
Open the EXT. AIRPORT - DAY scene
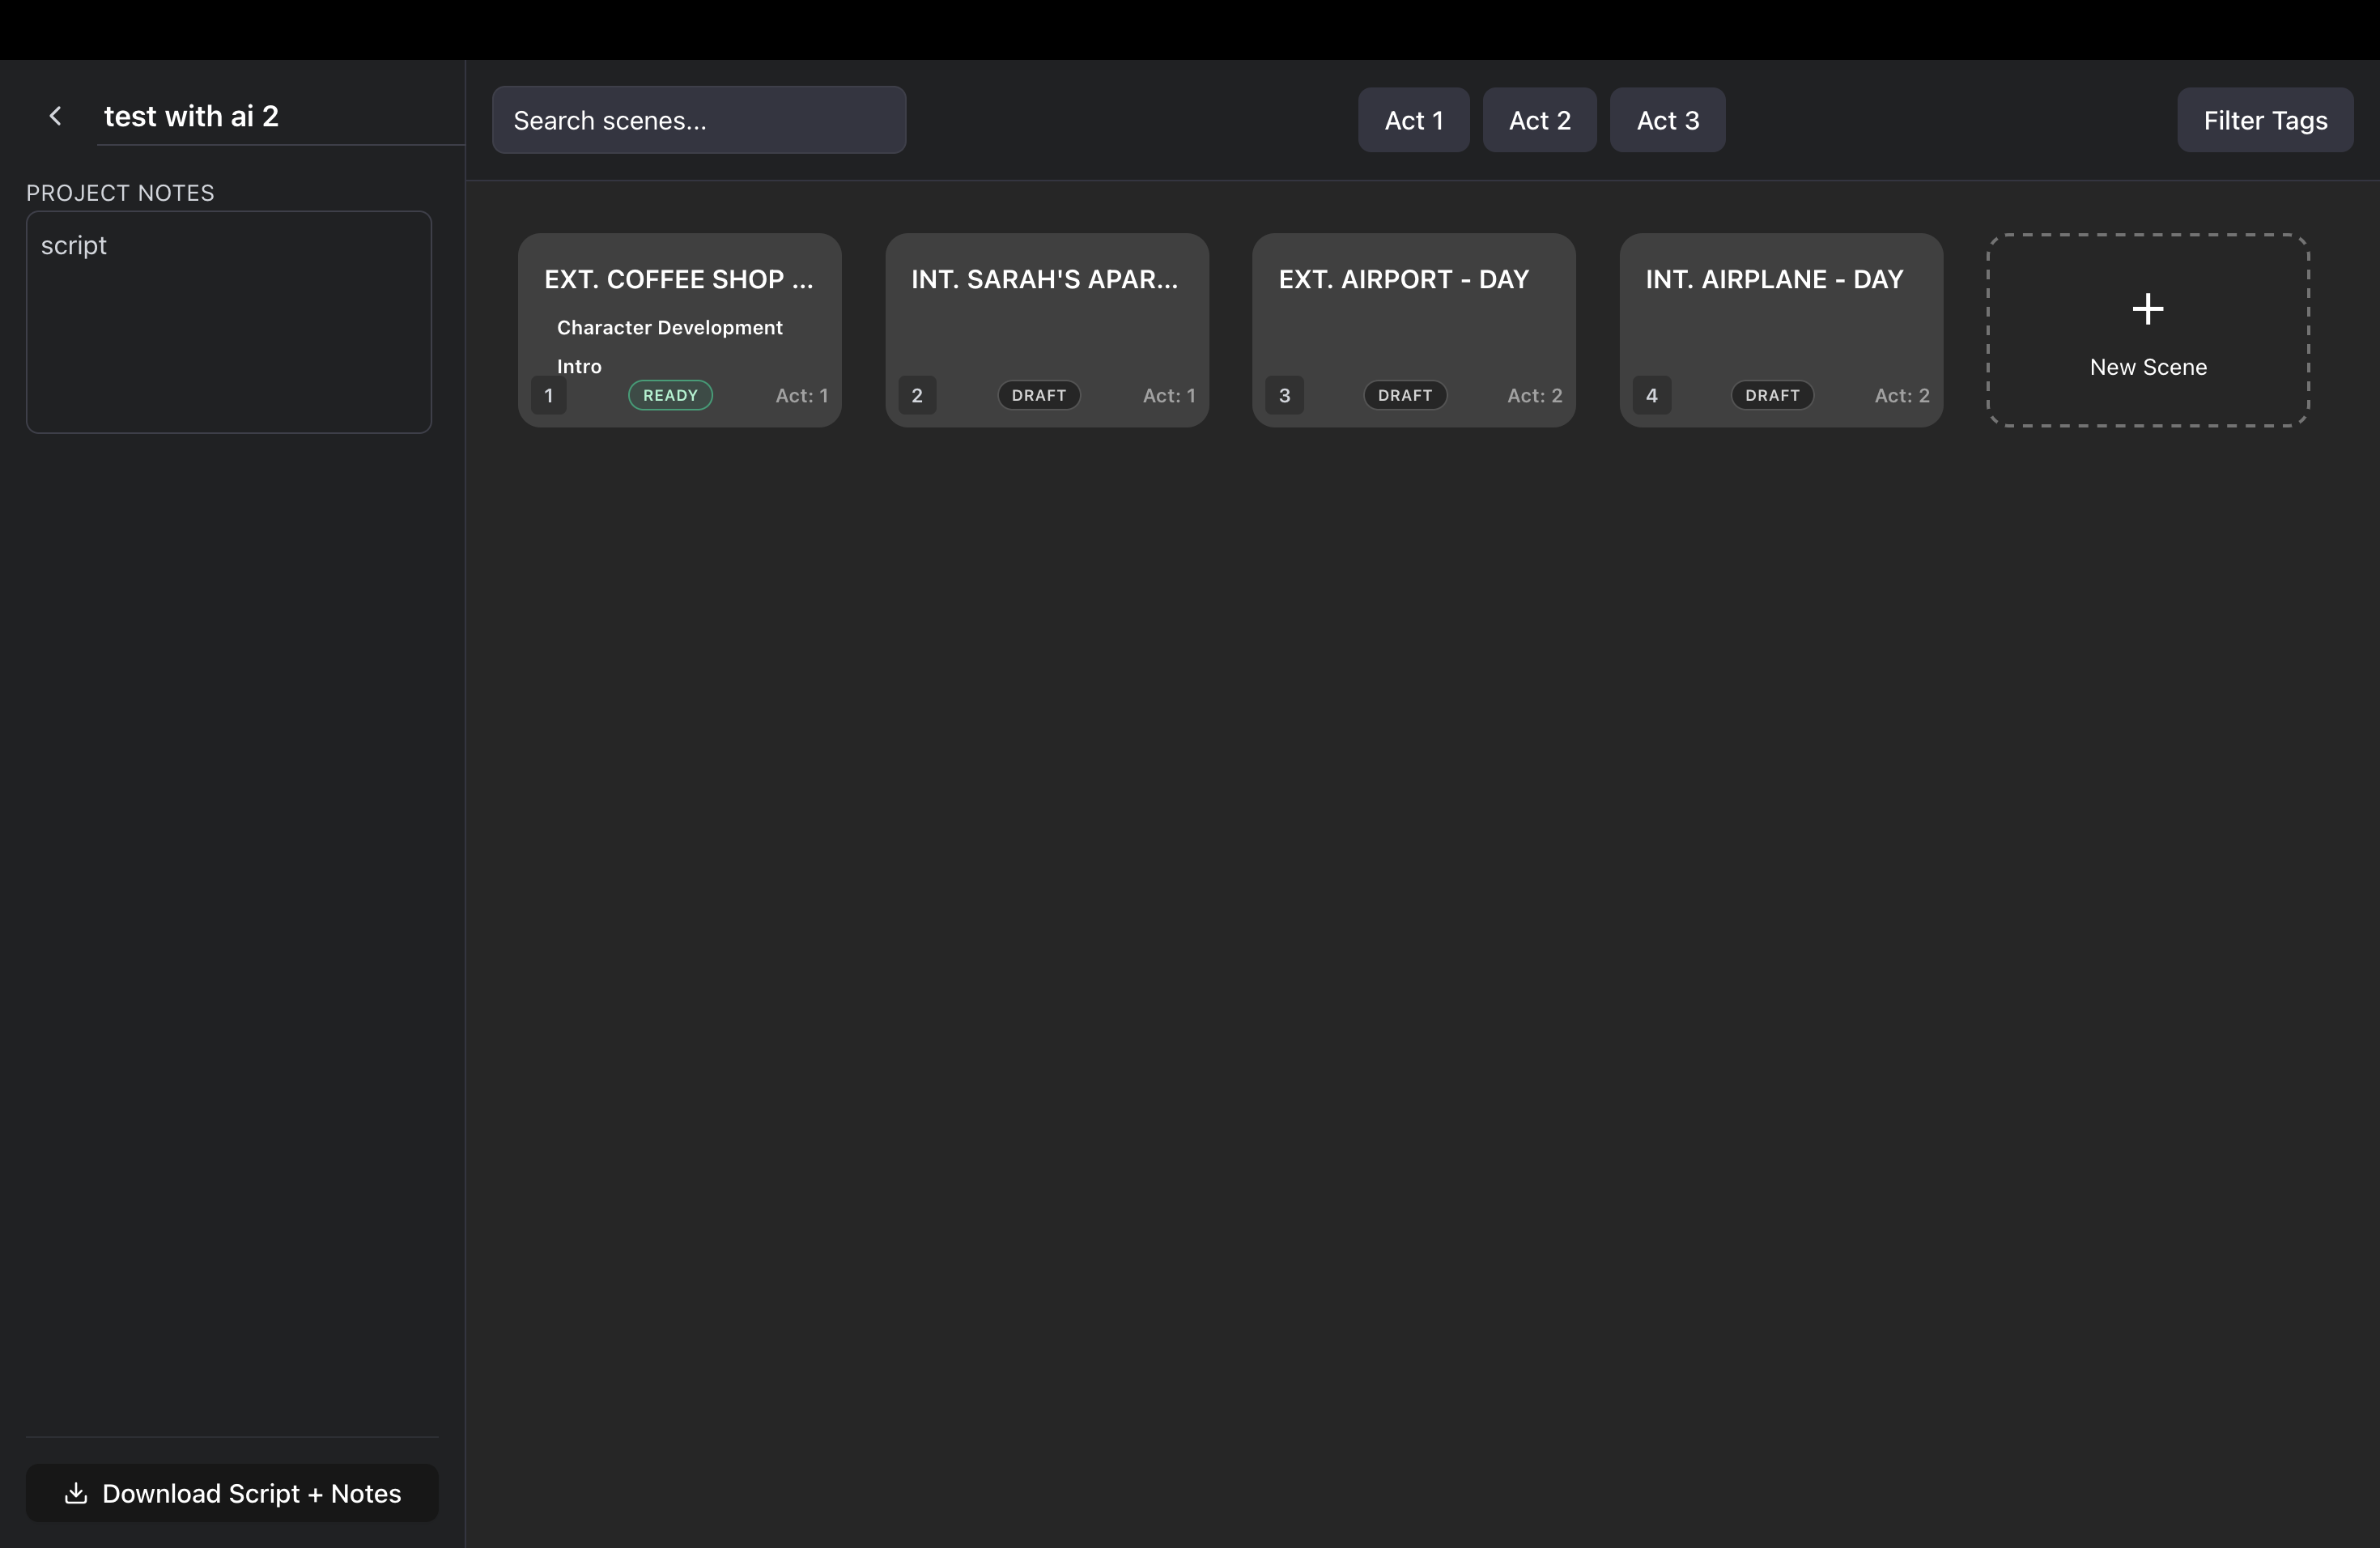pos(1413,330)
